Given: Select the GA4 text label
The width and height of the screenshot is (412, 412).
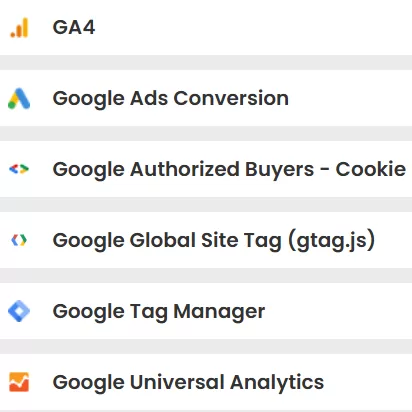Looking at the screenshot, I should (74, 27).
